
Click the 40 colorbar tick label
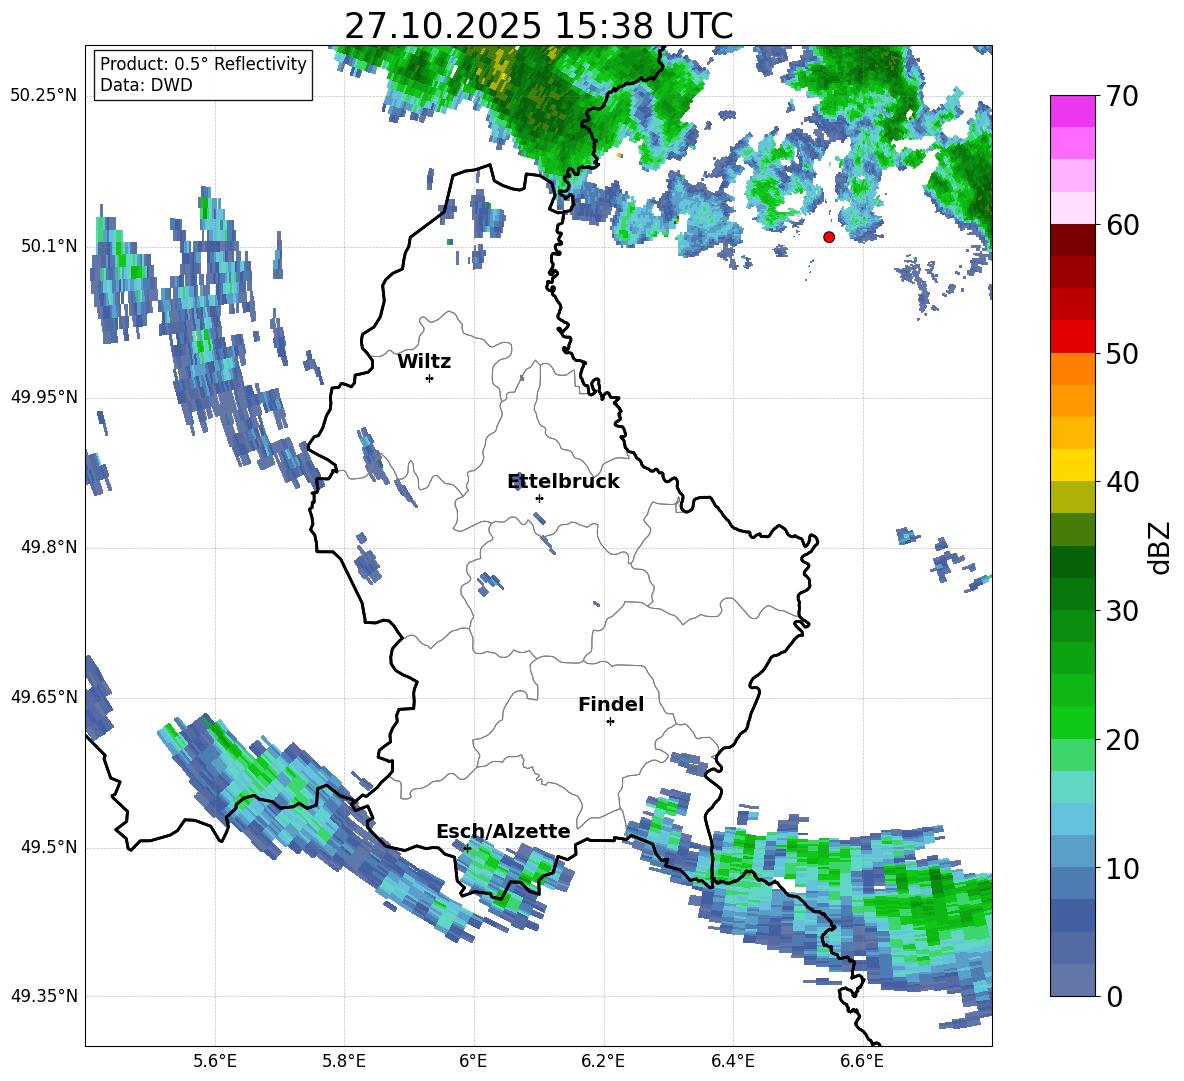(x=1122, y=482)
